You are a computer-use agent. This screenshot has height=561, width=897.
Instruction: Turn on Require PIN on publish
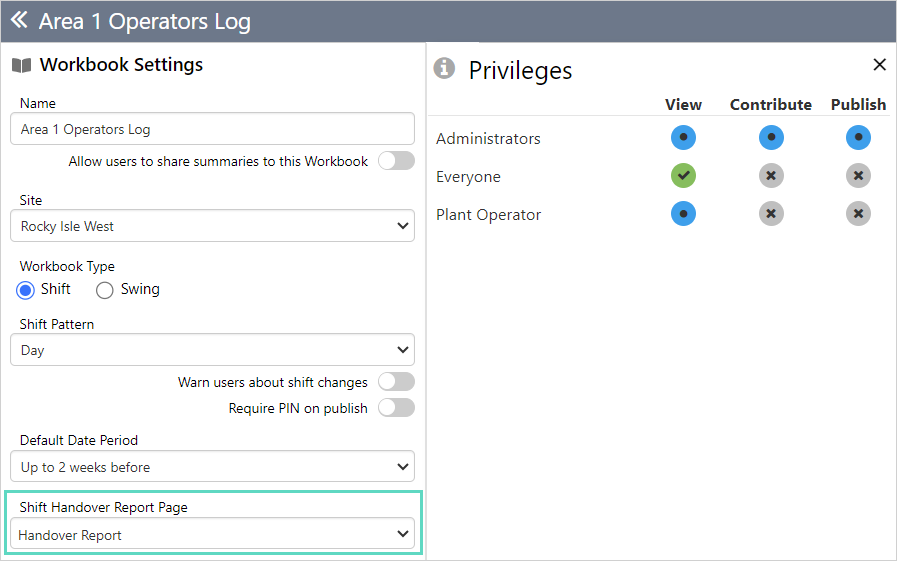pos(396,408)
